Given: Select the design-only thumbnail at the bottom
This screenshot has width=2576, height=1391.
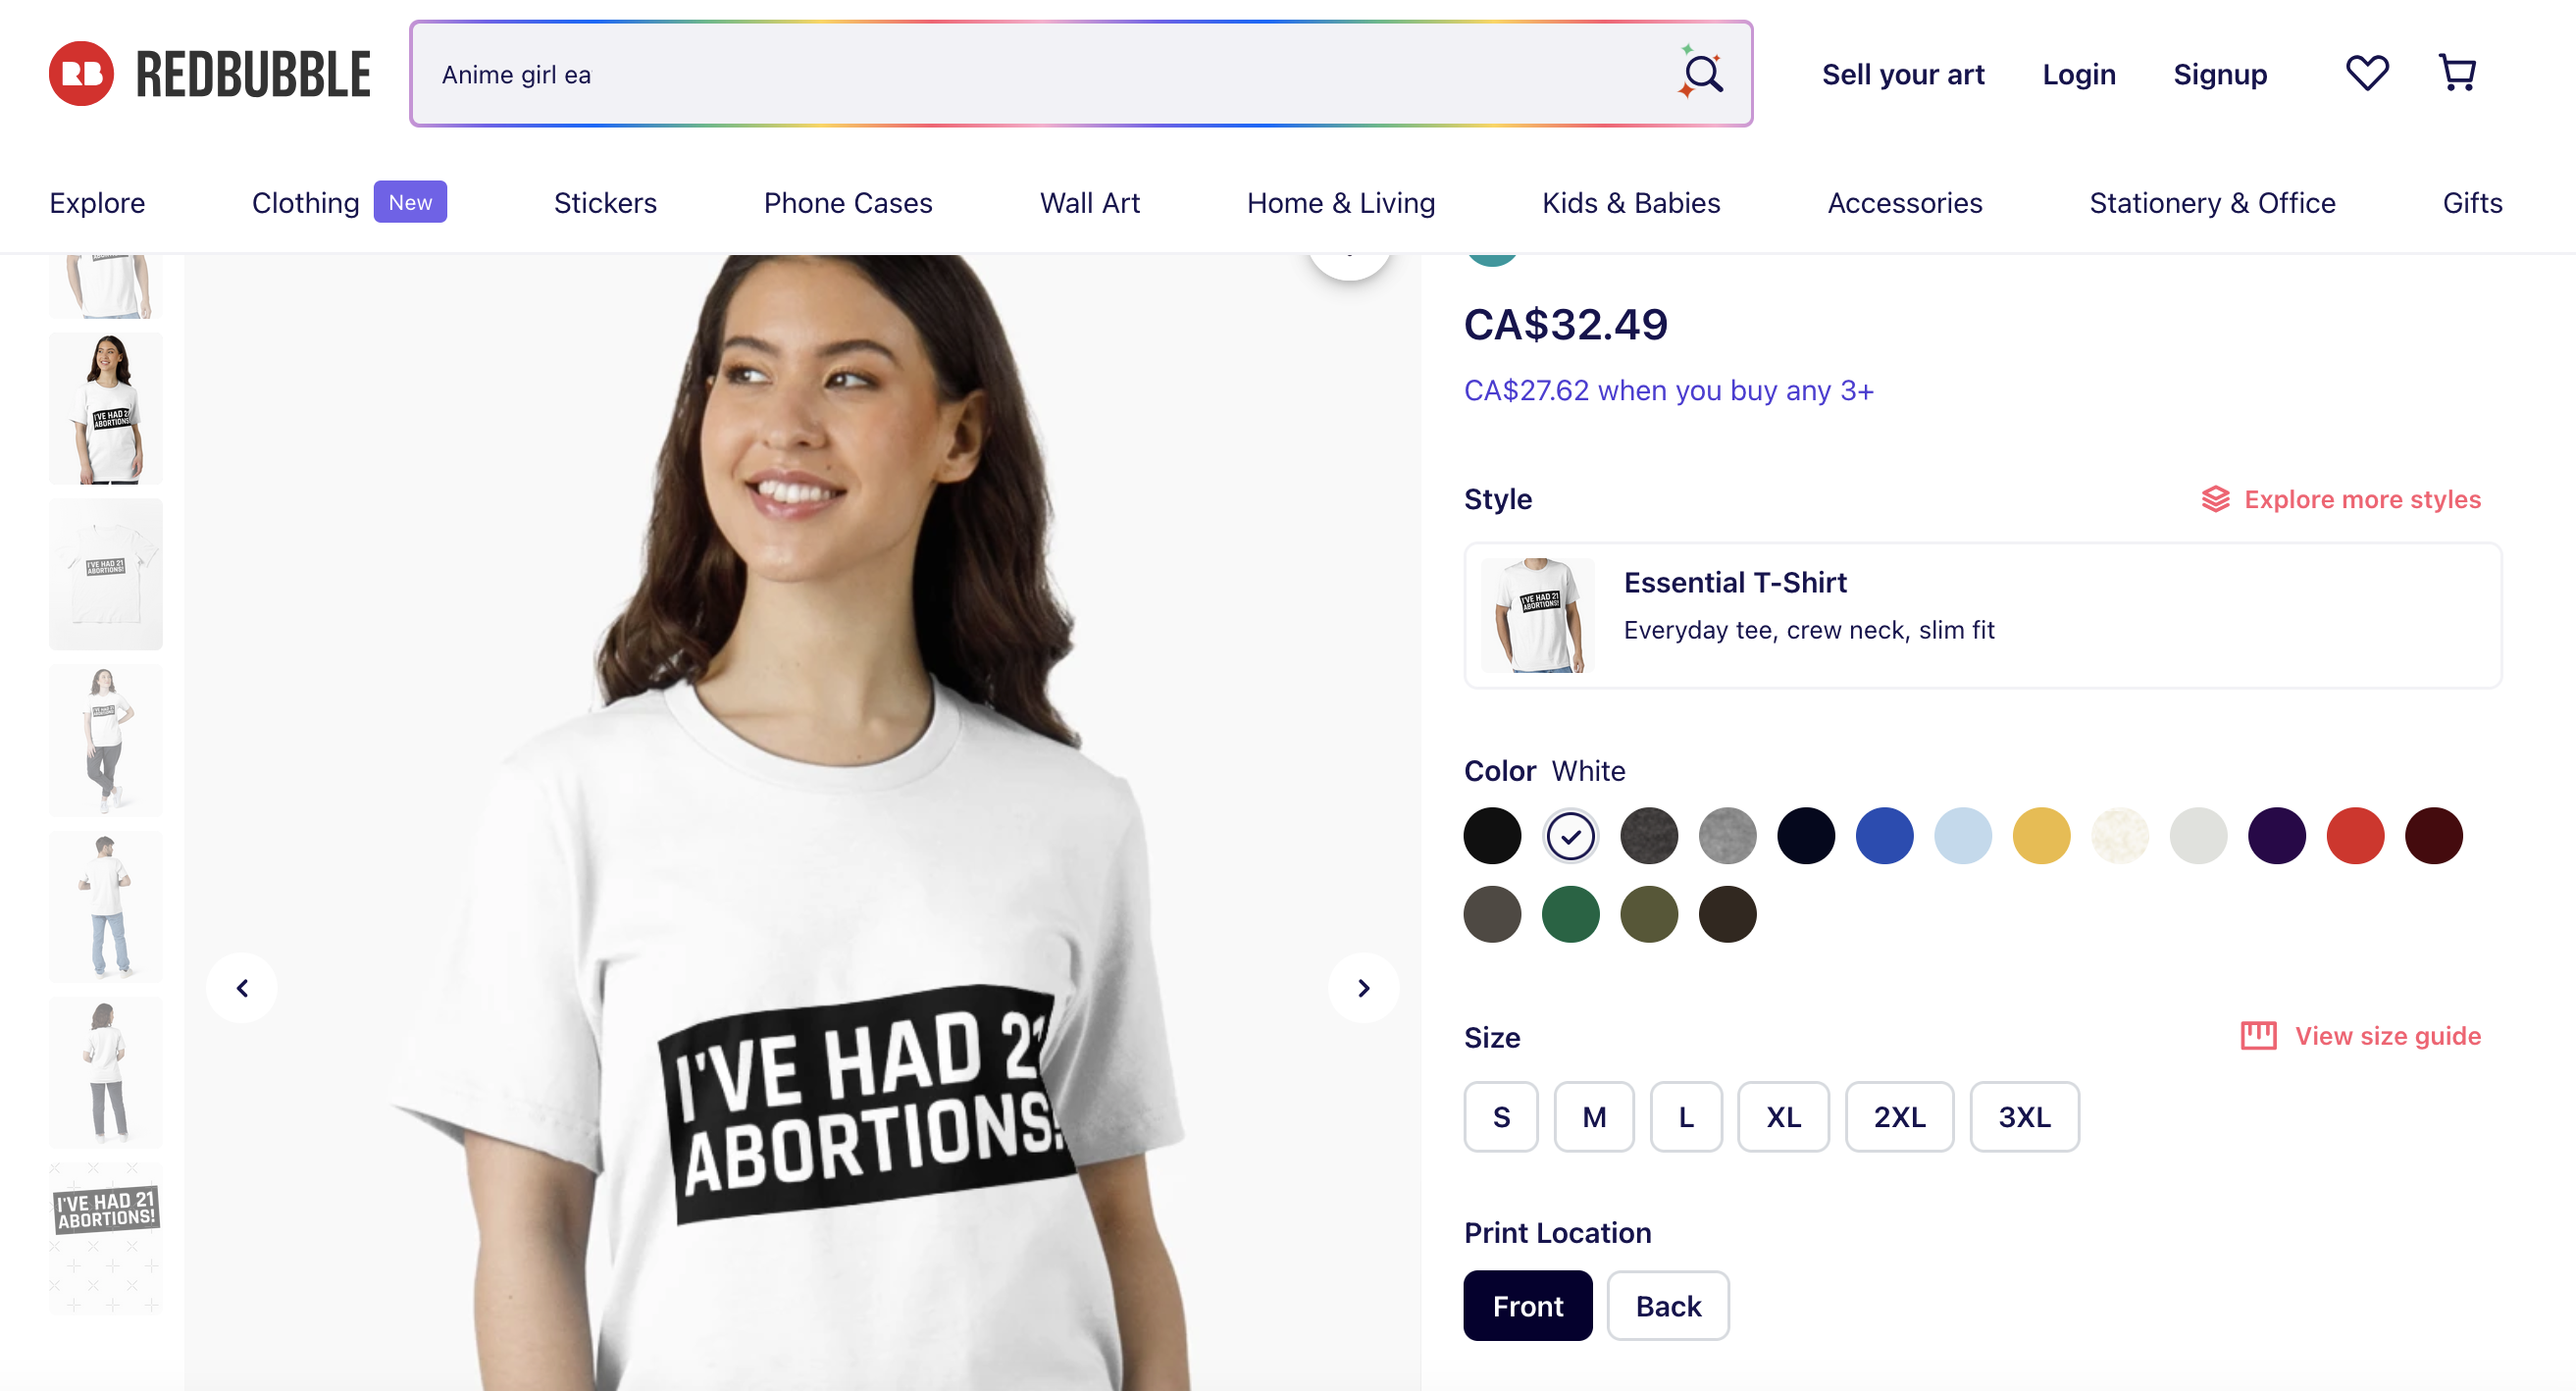Looking at the screenshot, I should point(105,1238).
